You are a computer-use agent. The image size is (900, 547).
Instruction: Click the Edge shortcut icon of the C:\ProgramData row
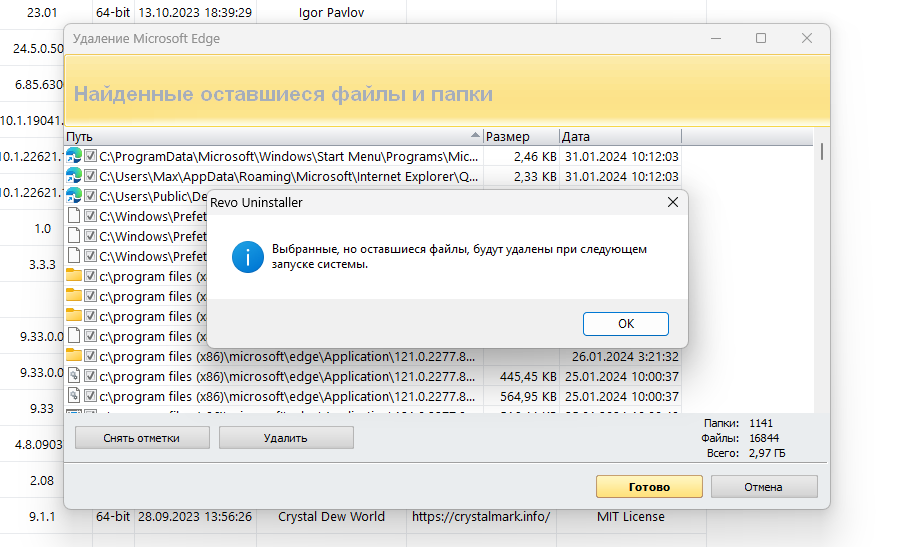(x=73, y=156)
